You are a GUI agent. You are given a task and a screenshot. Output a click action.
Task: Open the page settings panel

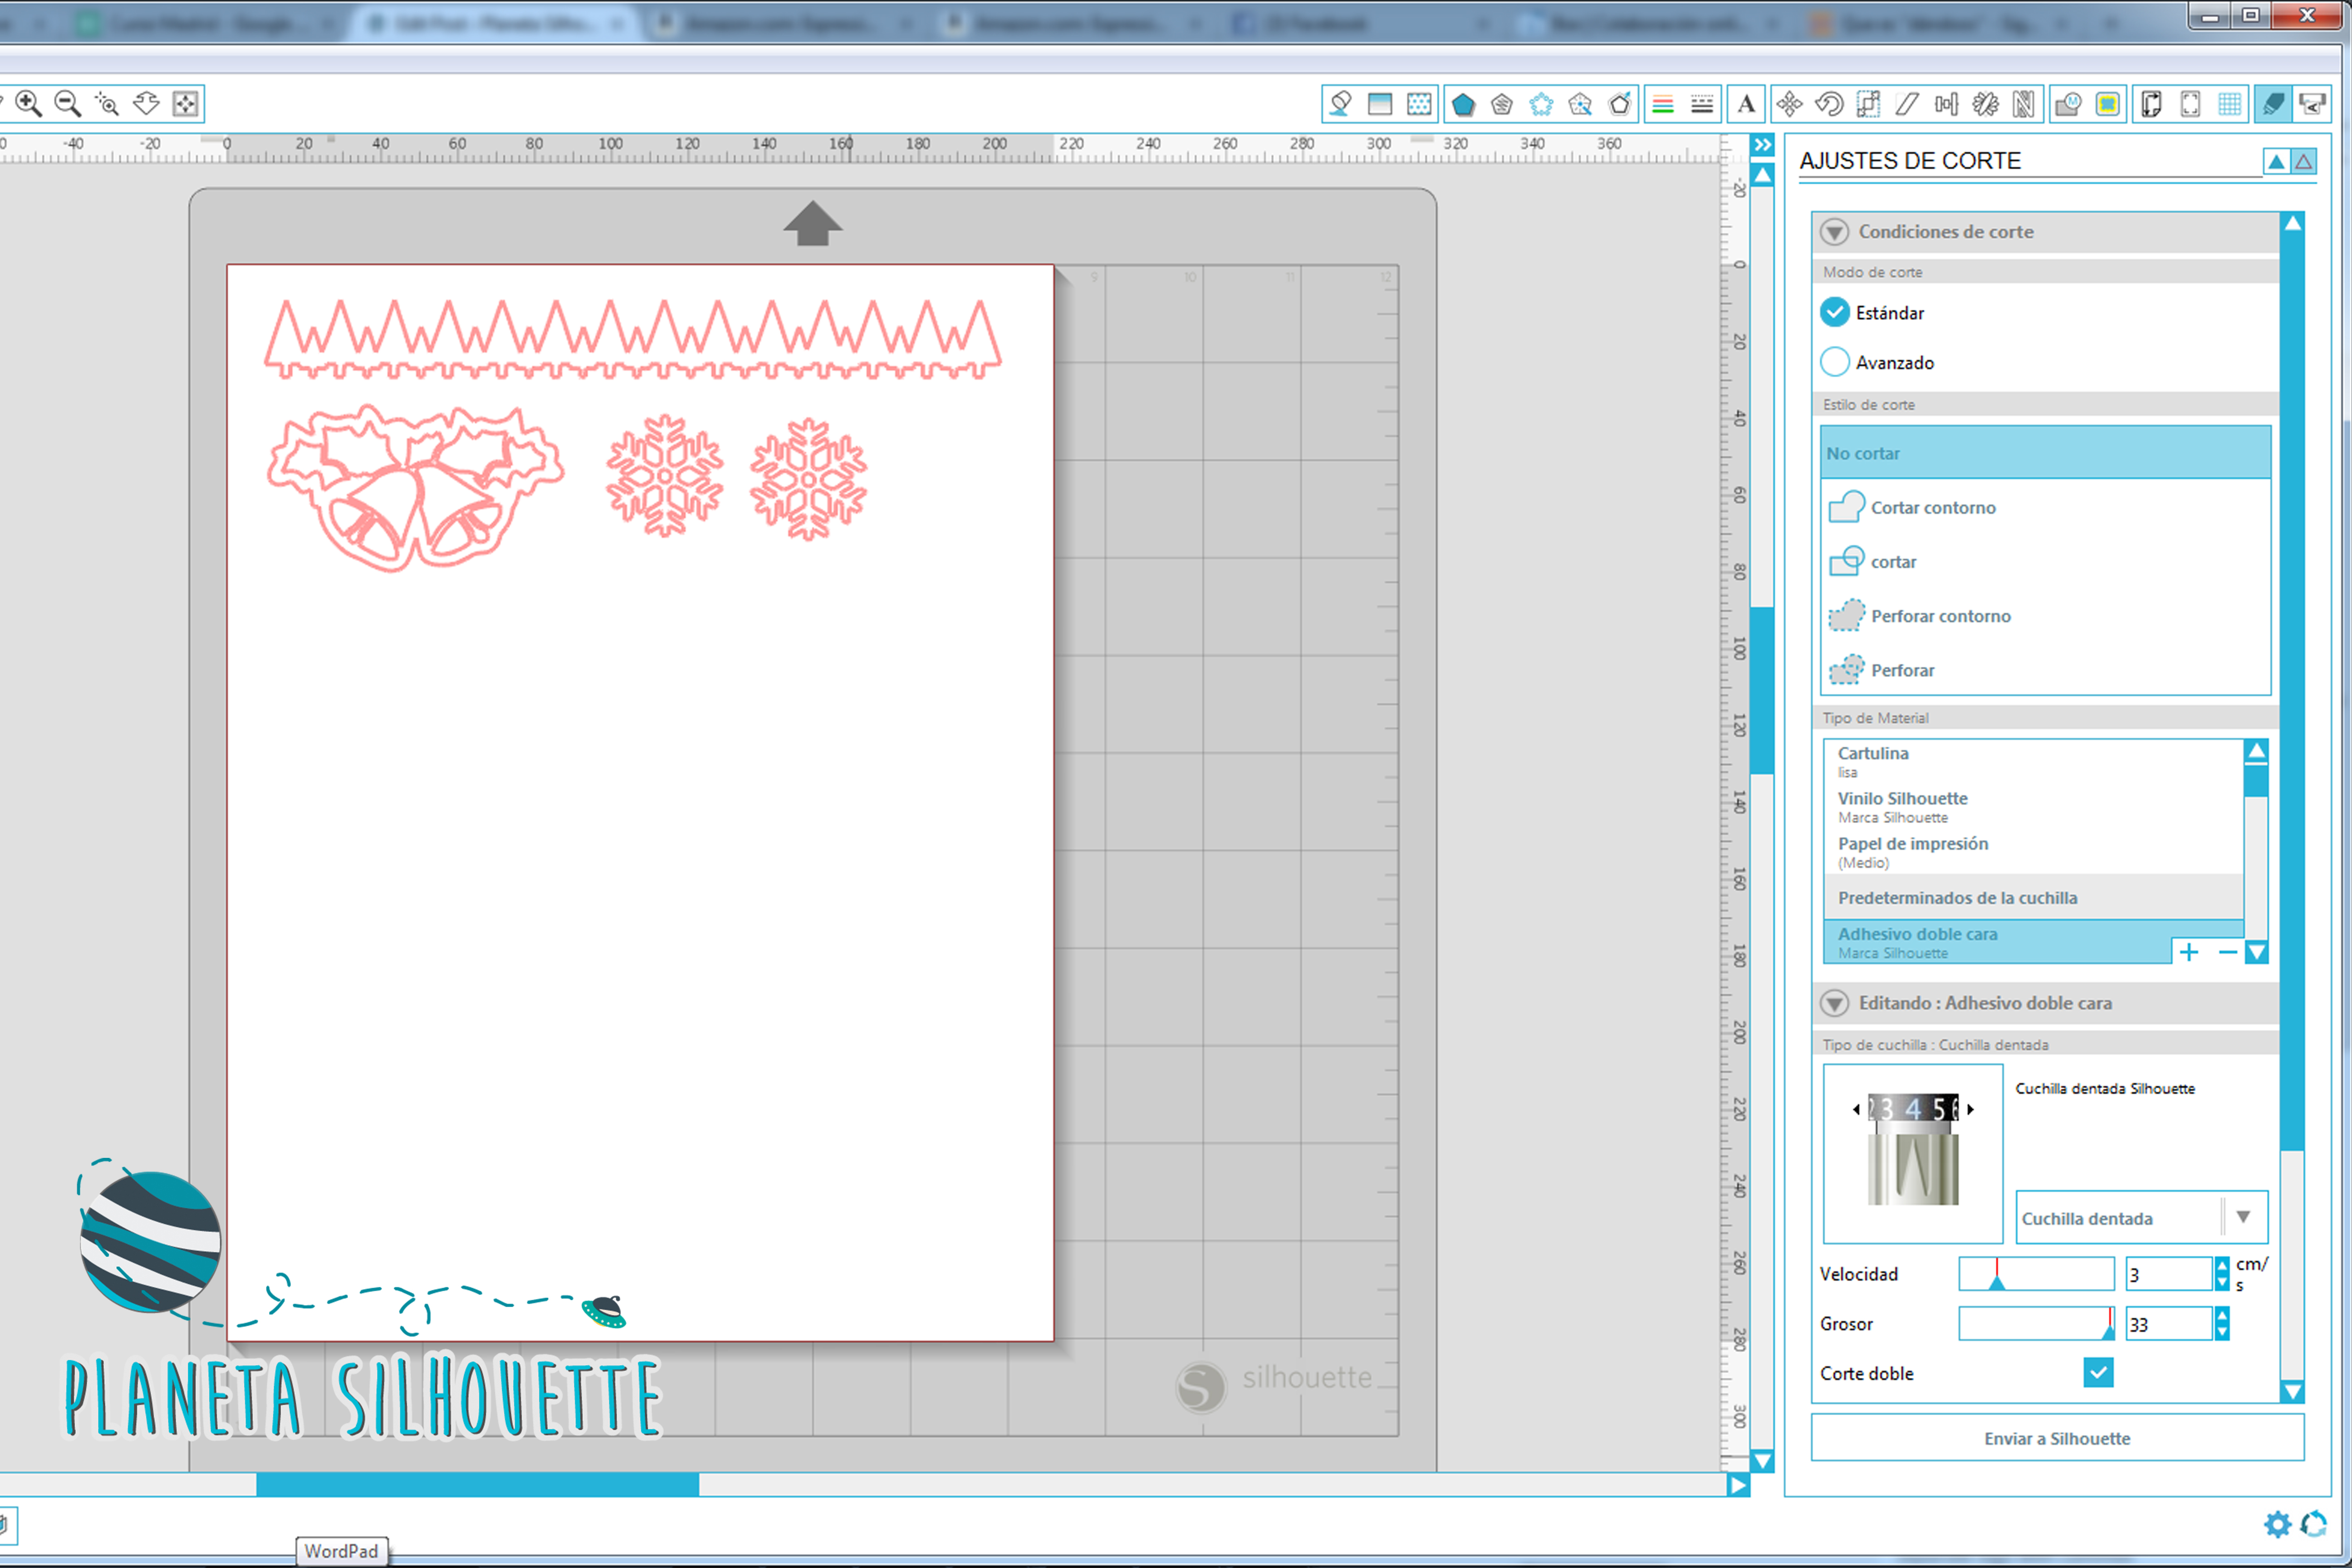2151,104
